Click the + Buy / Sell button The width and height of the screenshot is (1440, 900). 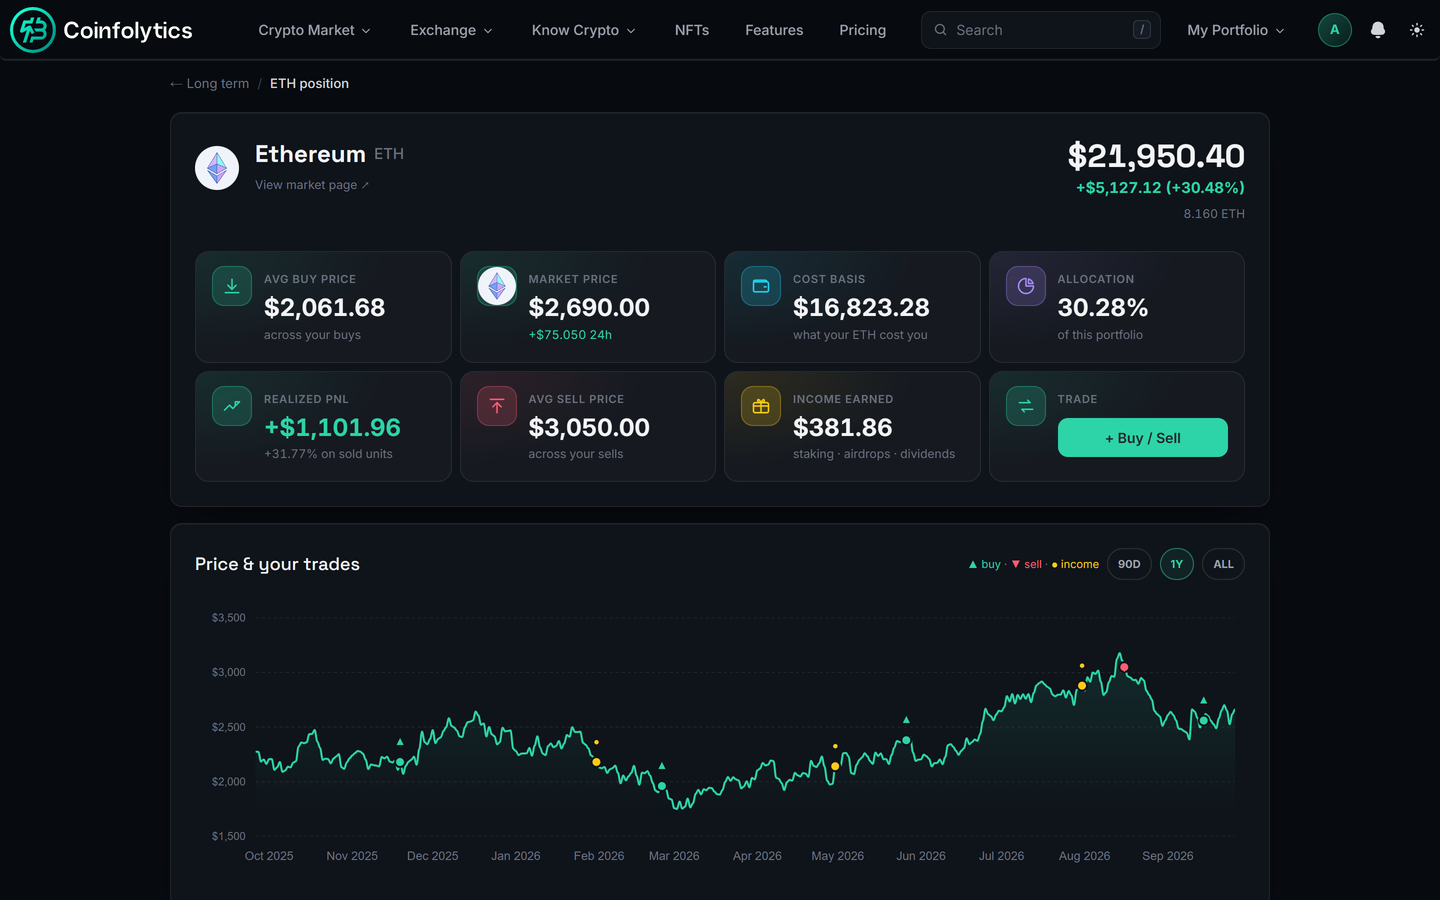[1142, 438]
